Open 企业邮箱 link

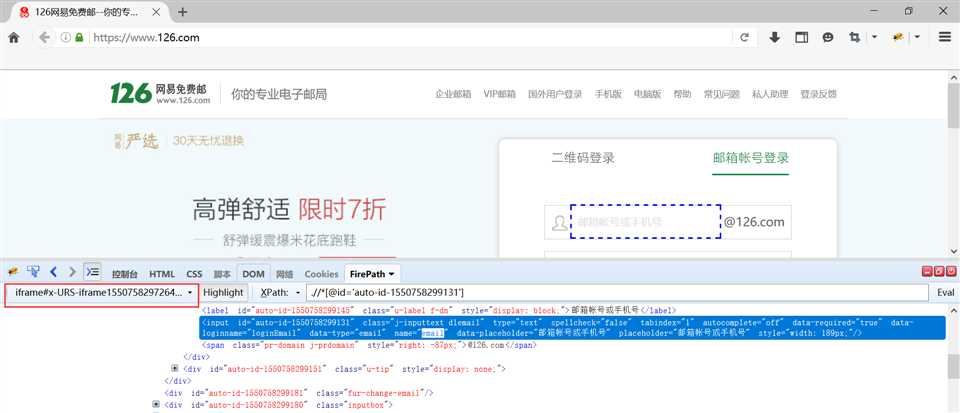453,94
